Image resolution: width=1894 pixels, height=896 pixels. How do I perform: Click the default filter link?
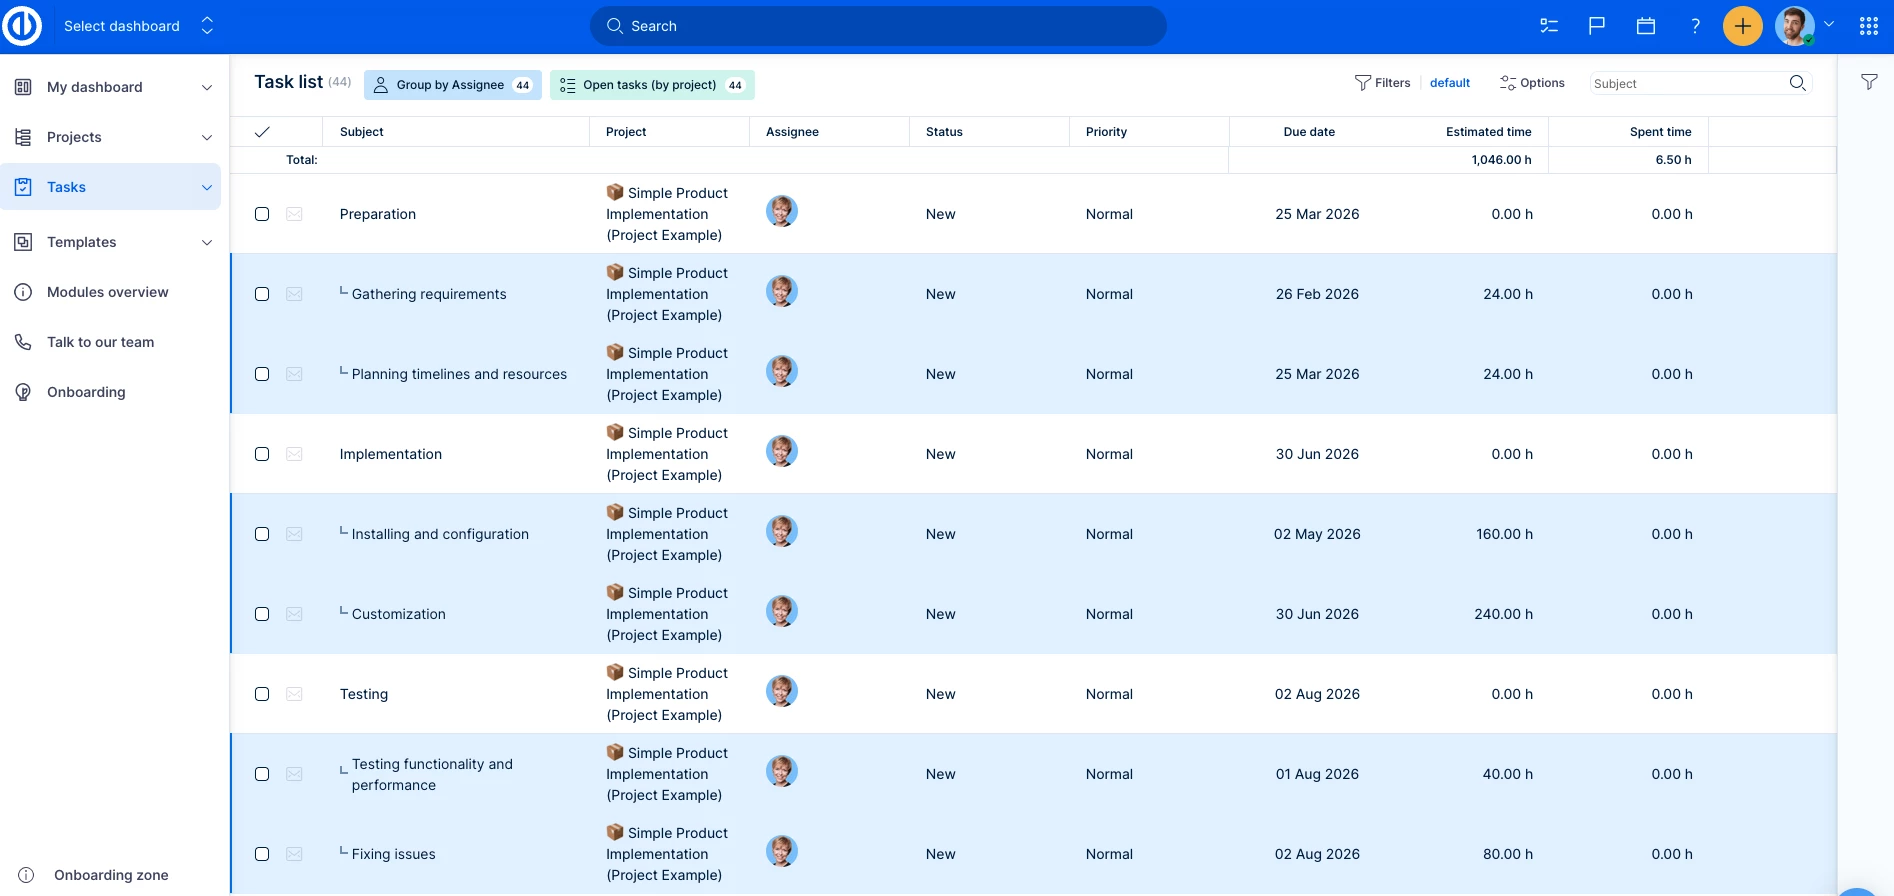coord(1450,83)
